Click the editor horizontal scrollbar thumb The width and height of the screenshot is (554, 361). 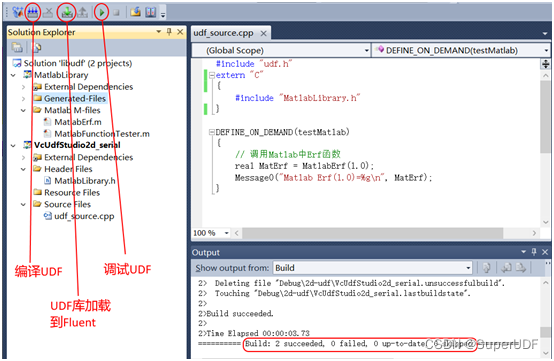click(x=372, y=233)
